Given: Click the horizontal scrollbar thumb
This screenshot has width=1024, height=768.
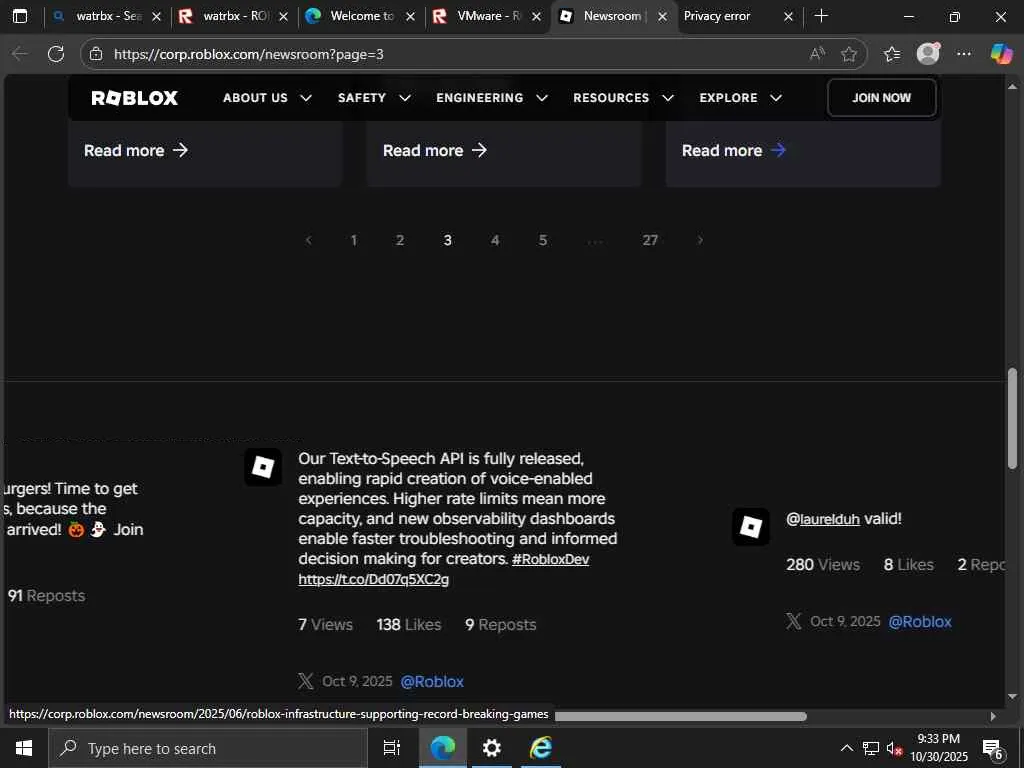Looking at the screenshot, I should pyautogui.click(x=680, y=716).
